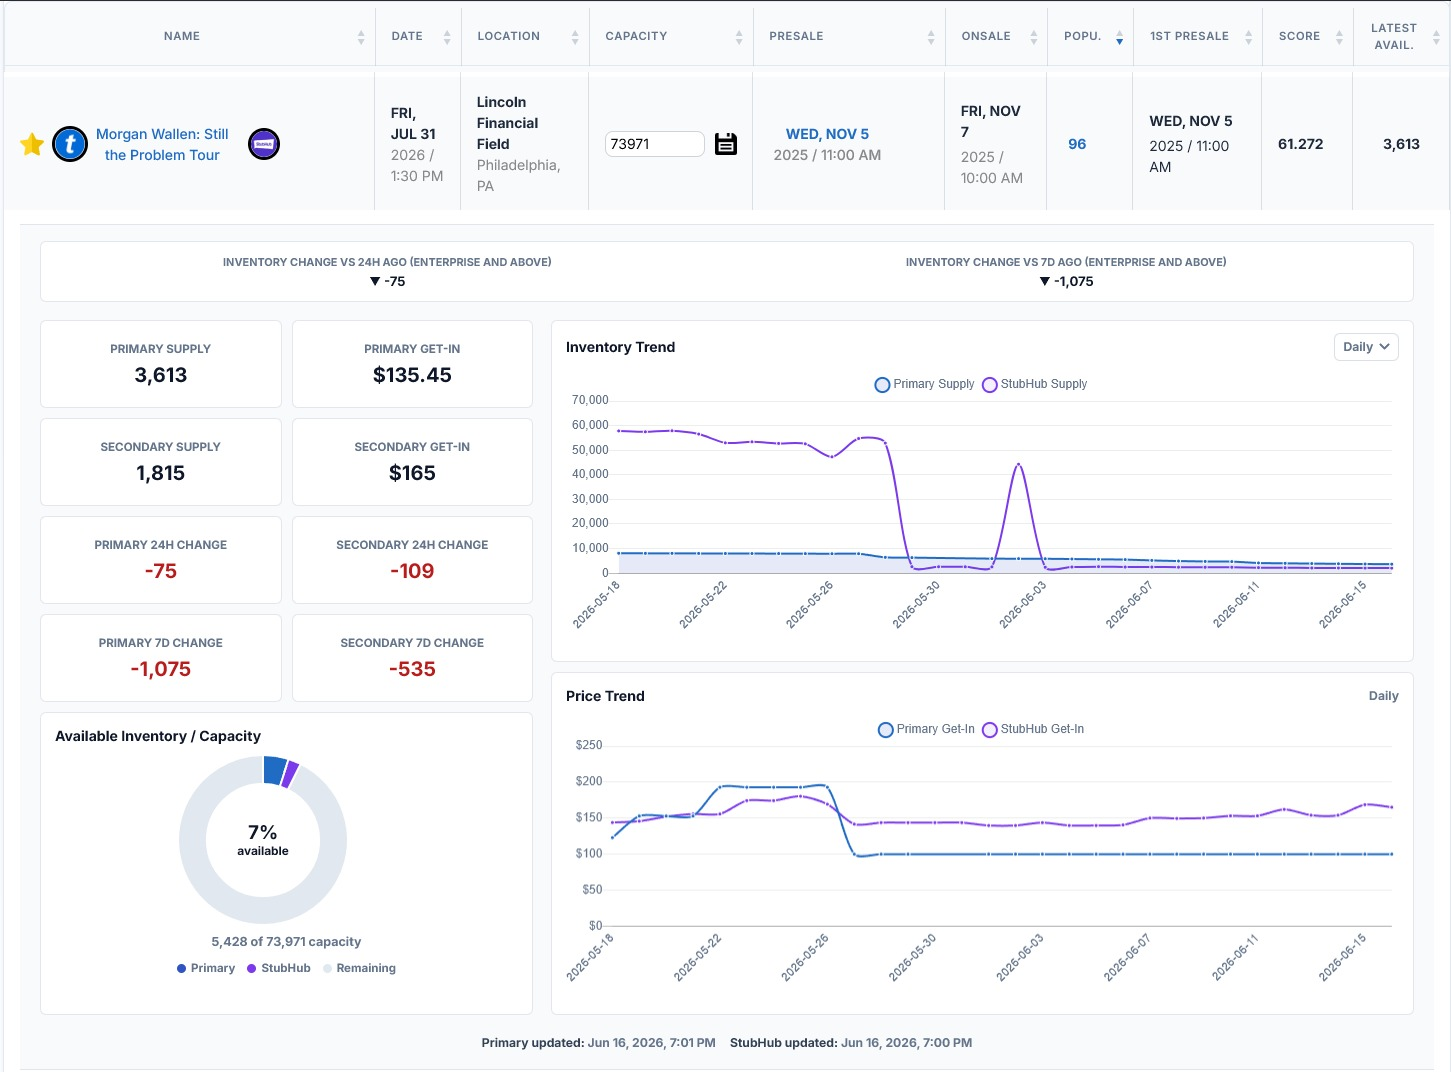This screenshot has width=1451, height=1072.
Task: Click the Primary updated timestamp text
Action: 598,1043
